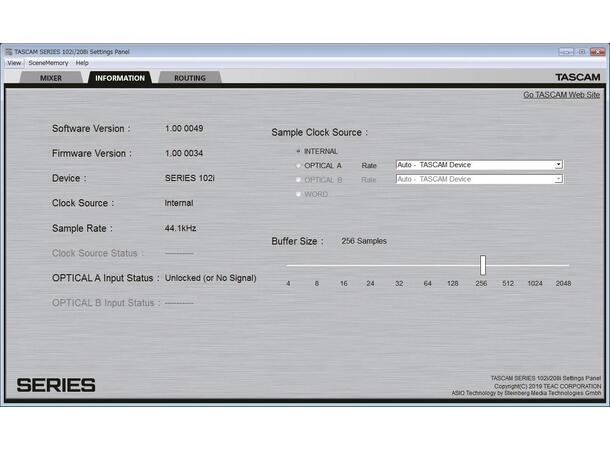Viewport: 610px width, 450px height.
Task: Switch to the MIXER tab
Action: (x=51, y=78)
